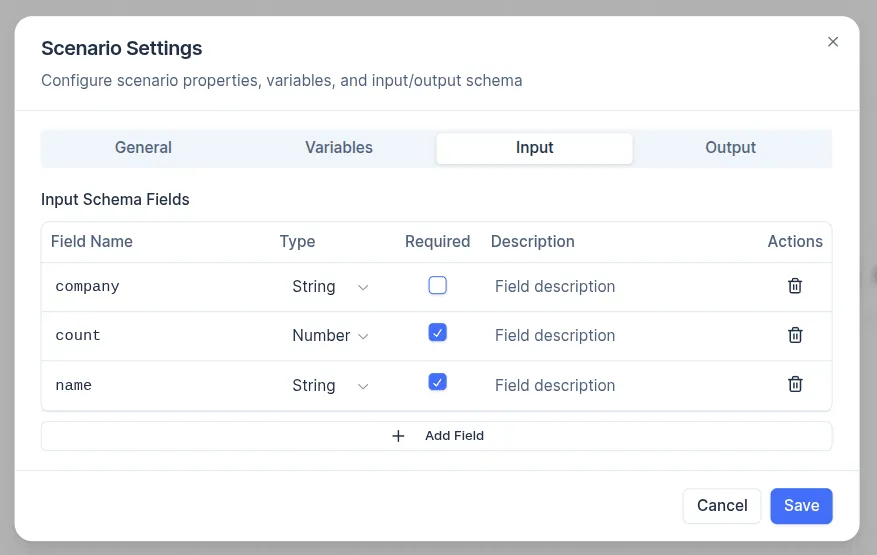Enable Required checkbox for company field

[x=437, y=285]
